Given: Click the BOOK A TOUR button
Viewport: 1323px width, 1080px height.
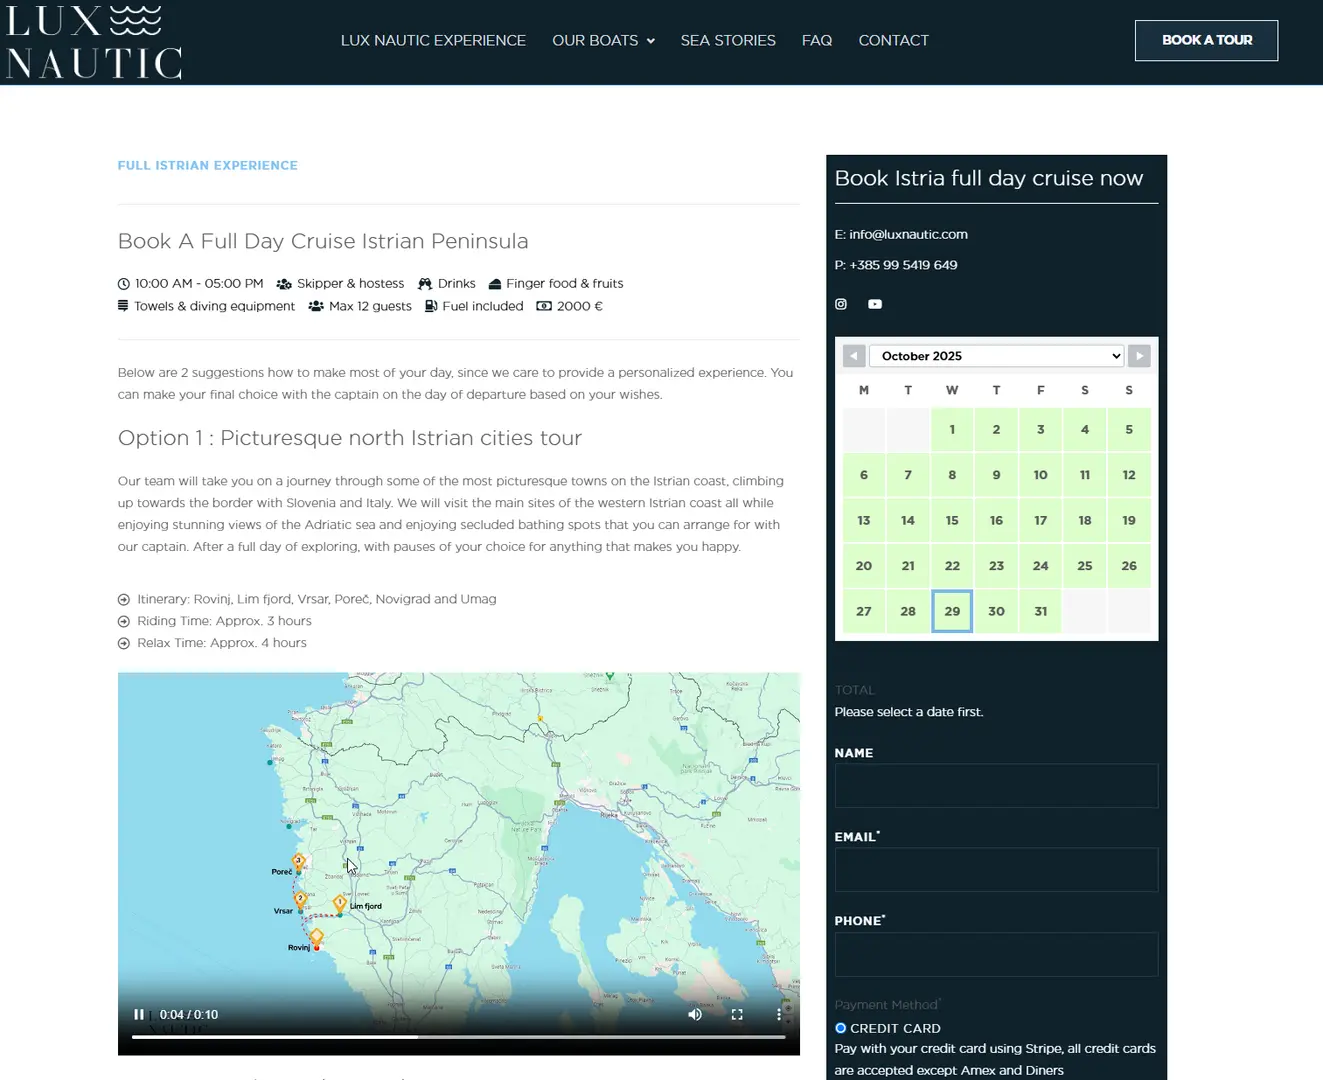Looking at the screenshot, I should (x=1206, y=40).
